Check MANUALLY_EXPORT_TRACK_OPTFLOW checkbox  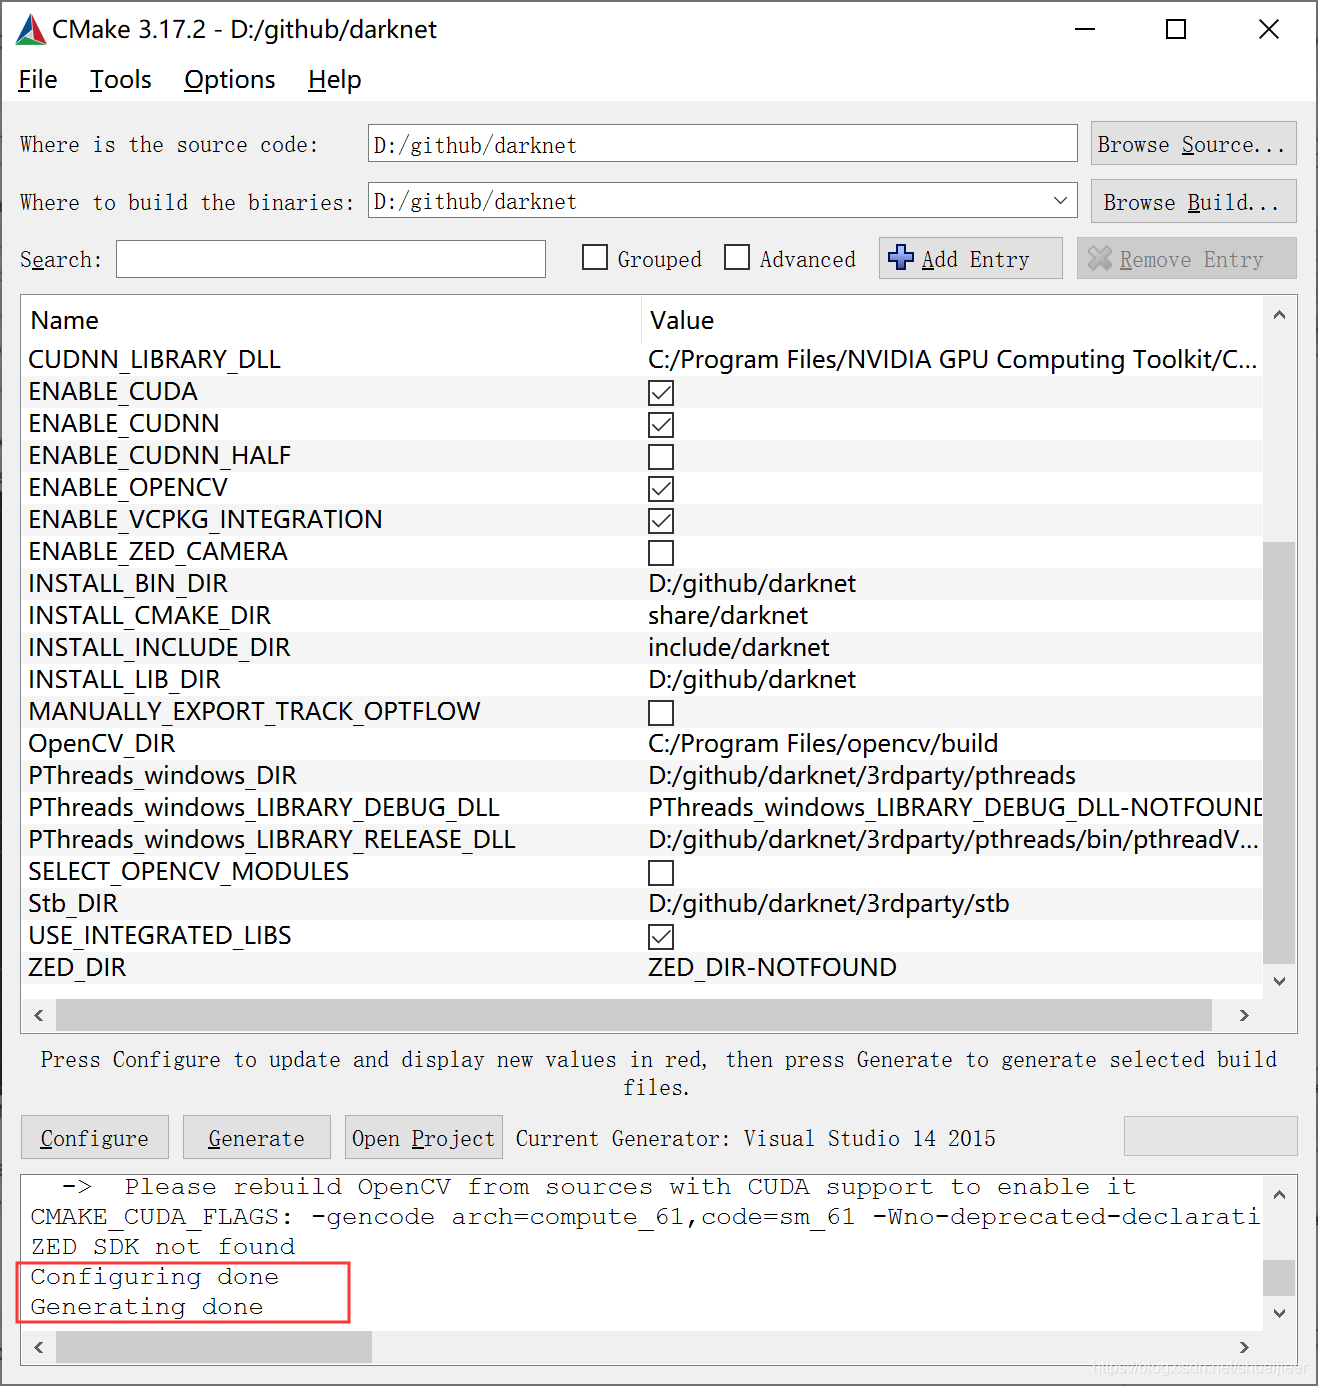click(x=661, y=713)
